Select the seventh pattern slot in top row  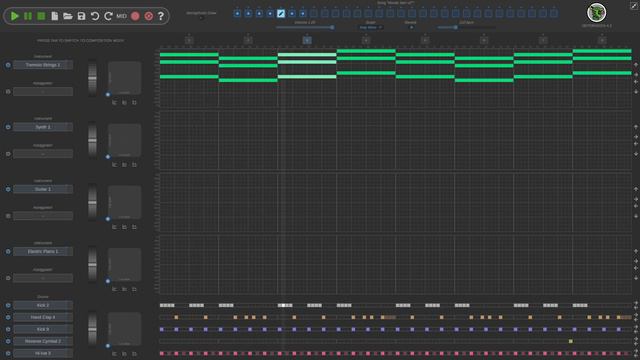[x=303, y=13]
